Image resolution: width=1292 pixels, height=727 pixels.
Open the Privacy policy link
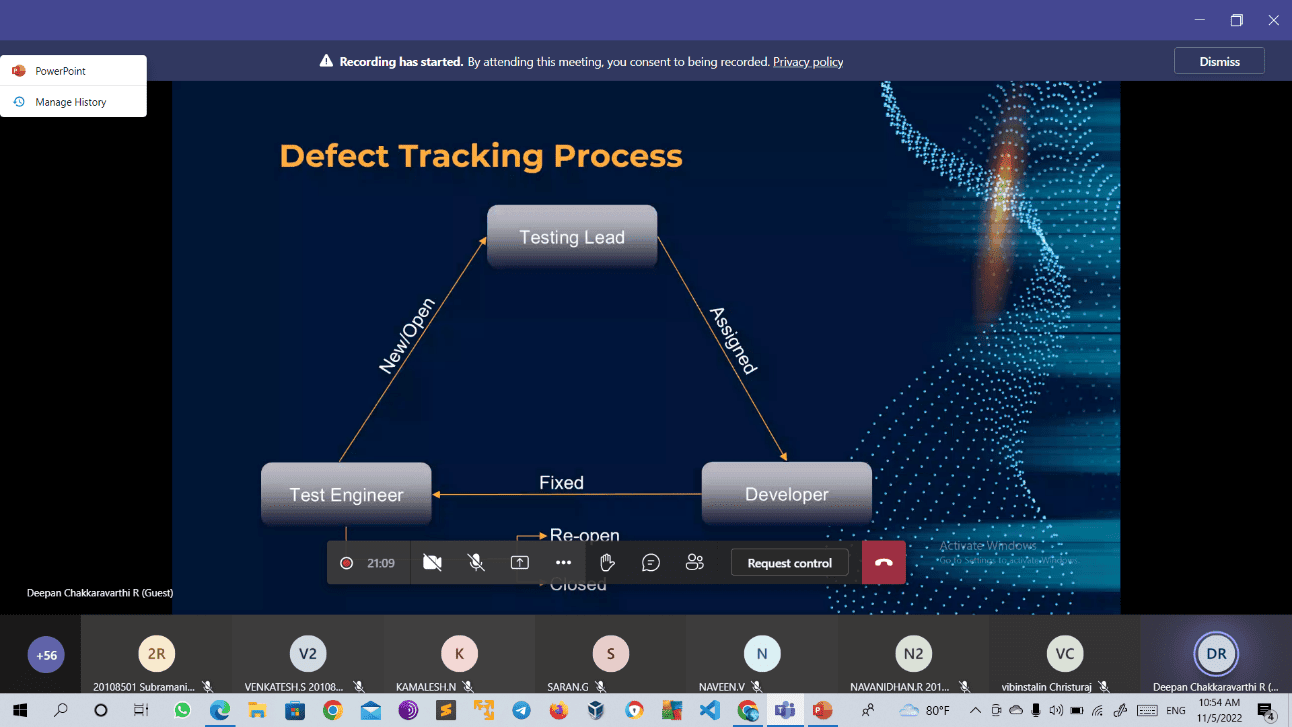pyautogui.click(x=807, y=62)
